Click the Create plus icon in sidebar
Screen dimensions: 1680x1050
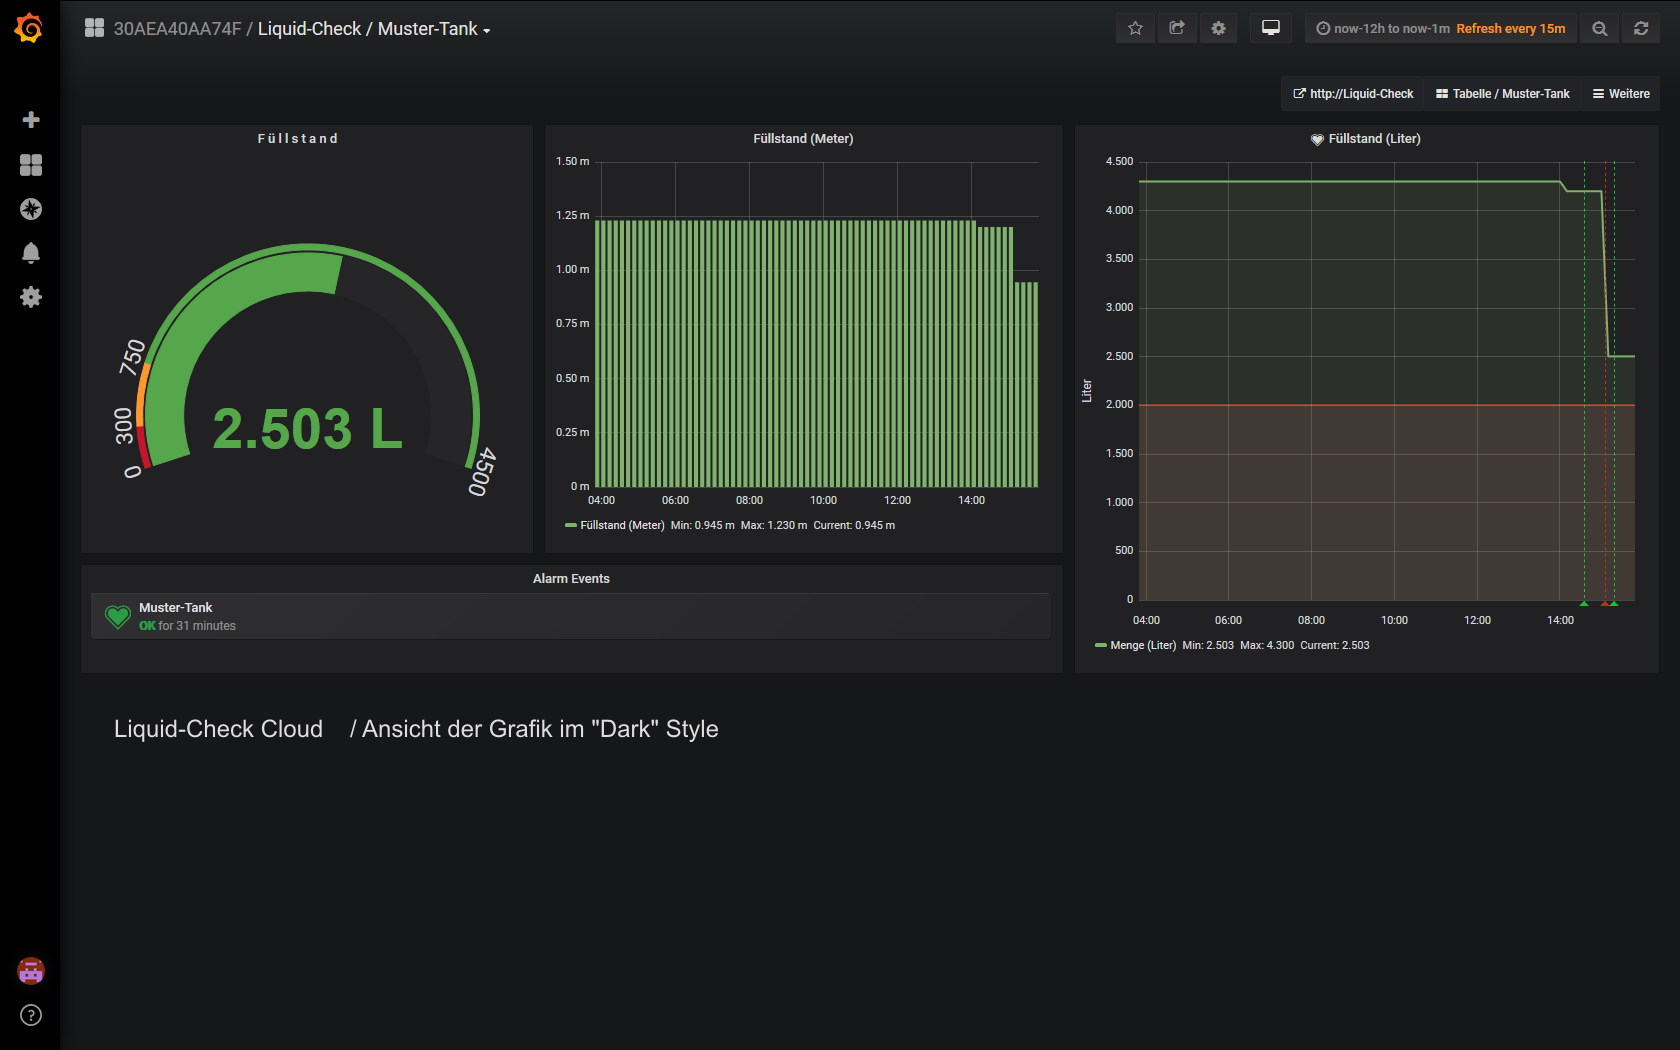click(x=31, y=120)
